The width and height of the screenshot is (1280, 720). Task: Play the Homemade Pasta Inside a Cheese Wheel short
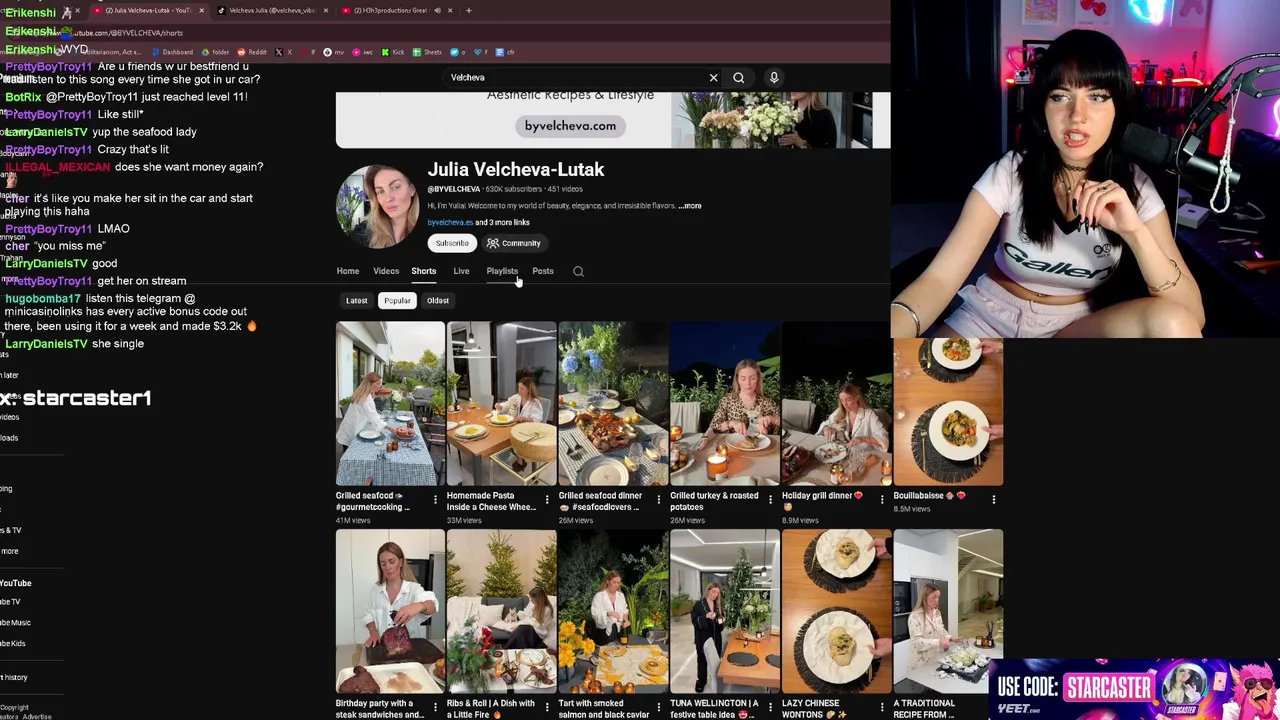501,403
